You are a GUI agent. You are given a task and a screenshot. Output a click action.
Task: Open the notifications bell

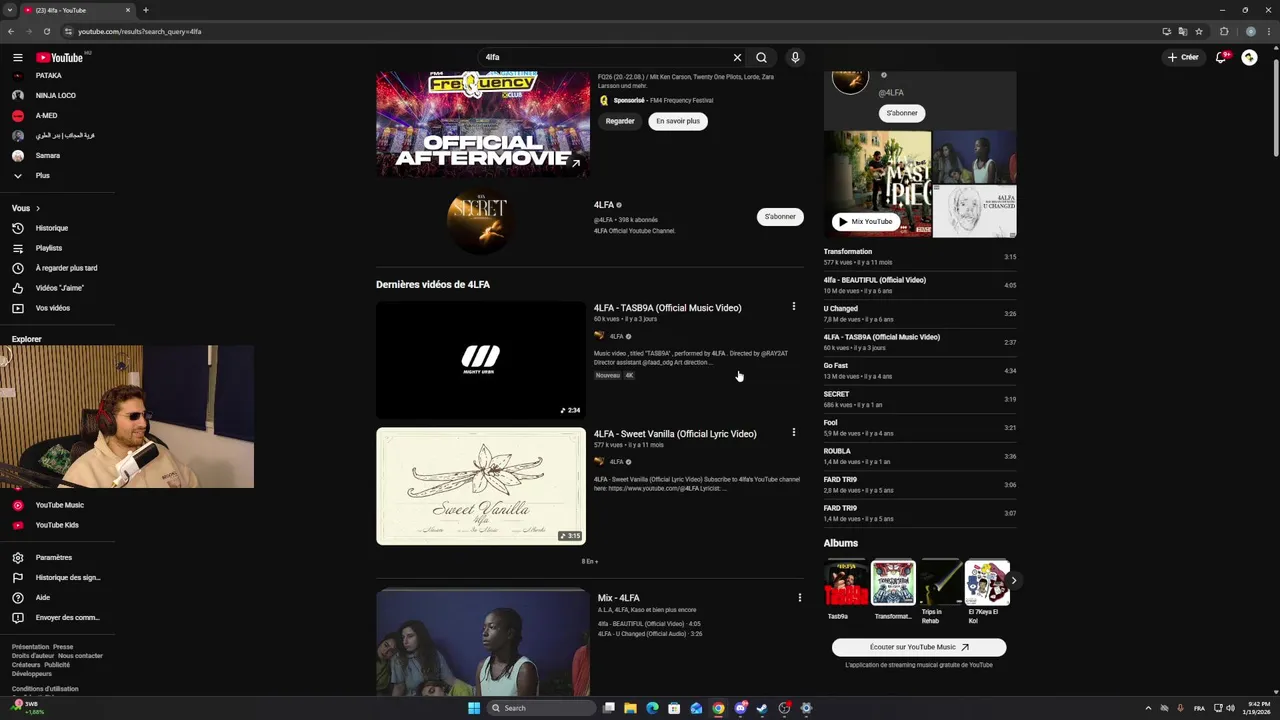point(1221,57)
